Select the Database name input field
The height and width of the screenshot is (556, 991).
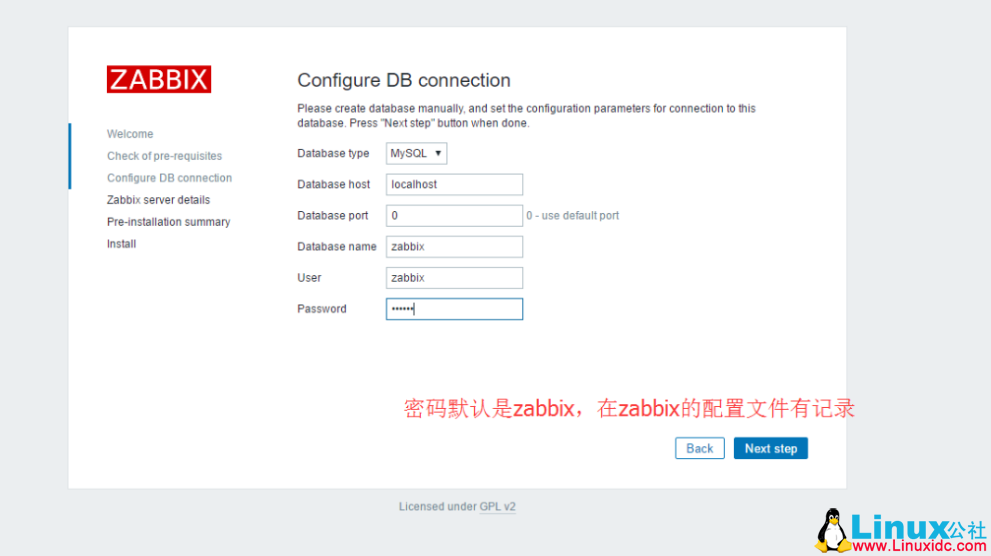[x=454, y=246]
